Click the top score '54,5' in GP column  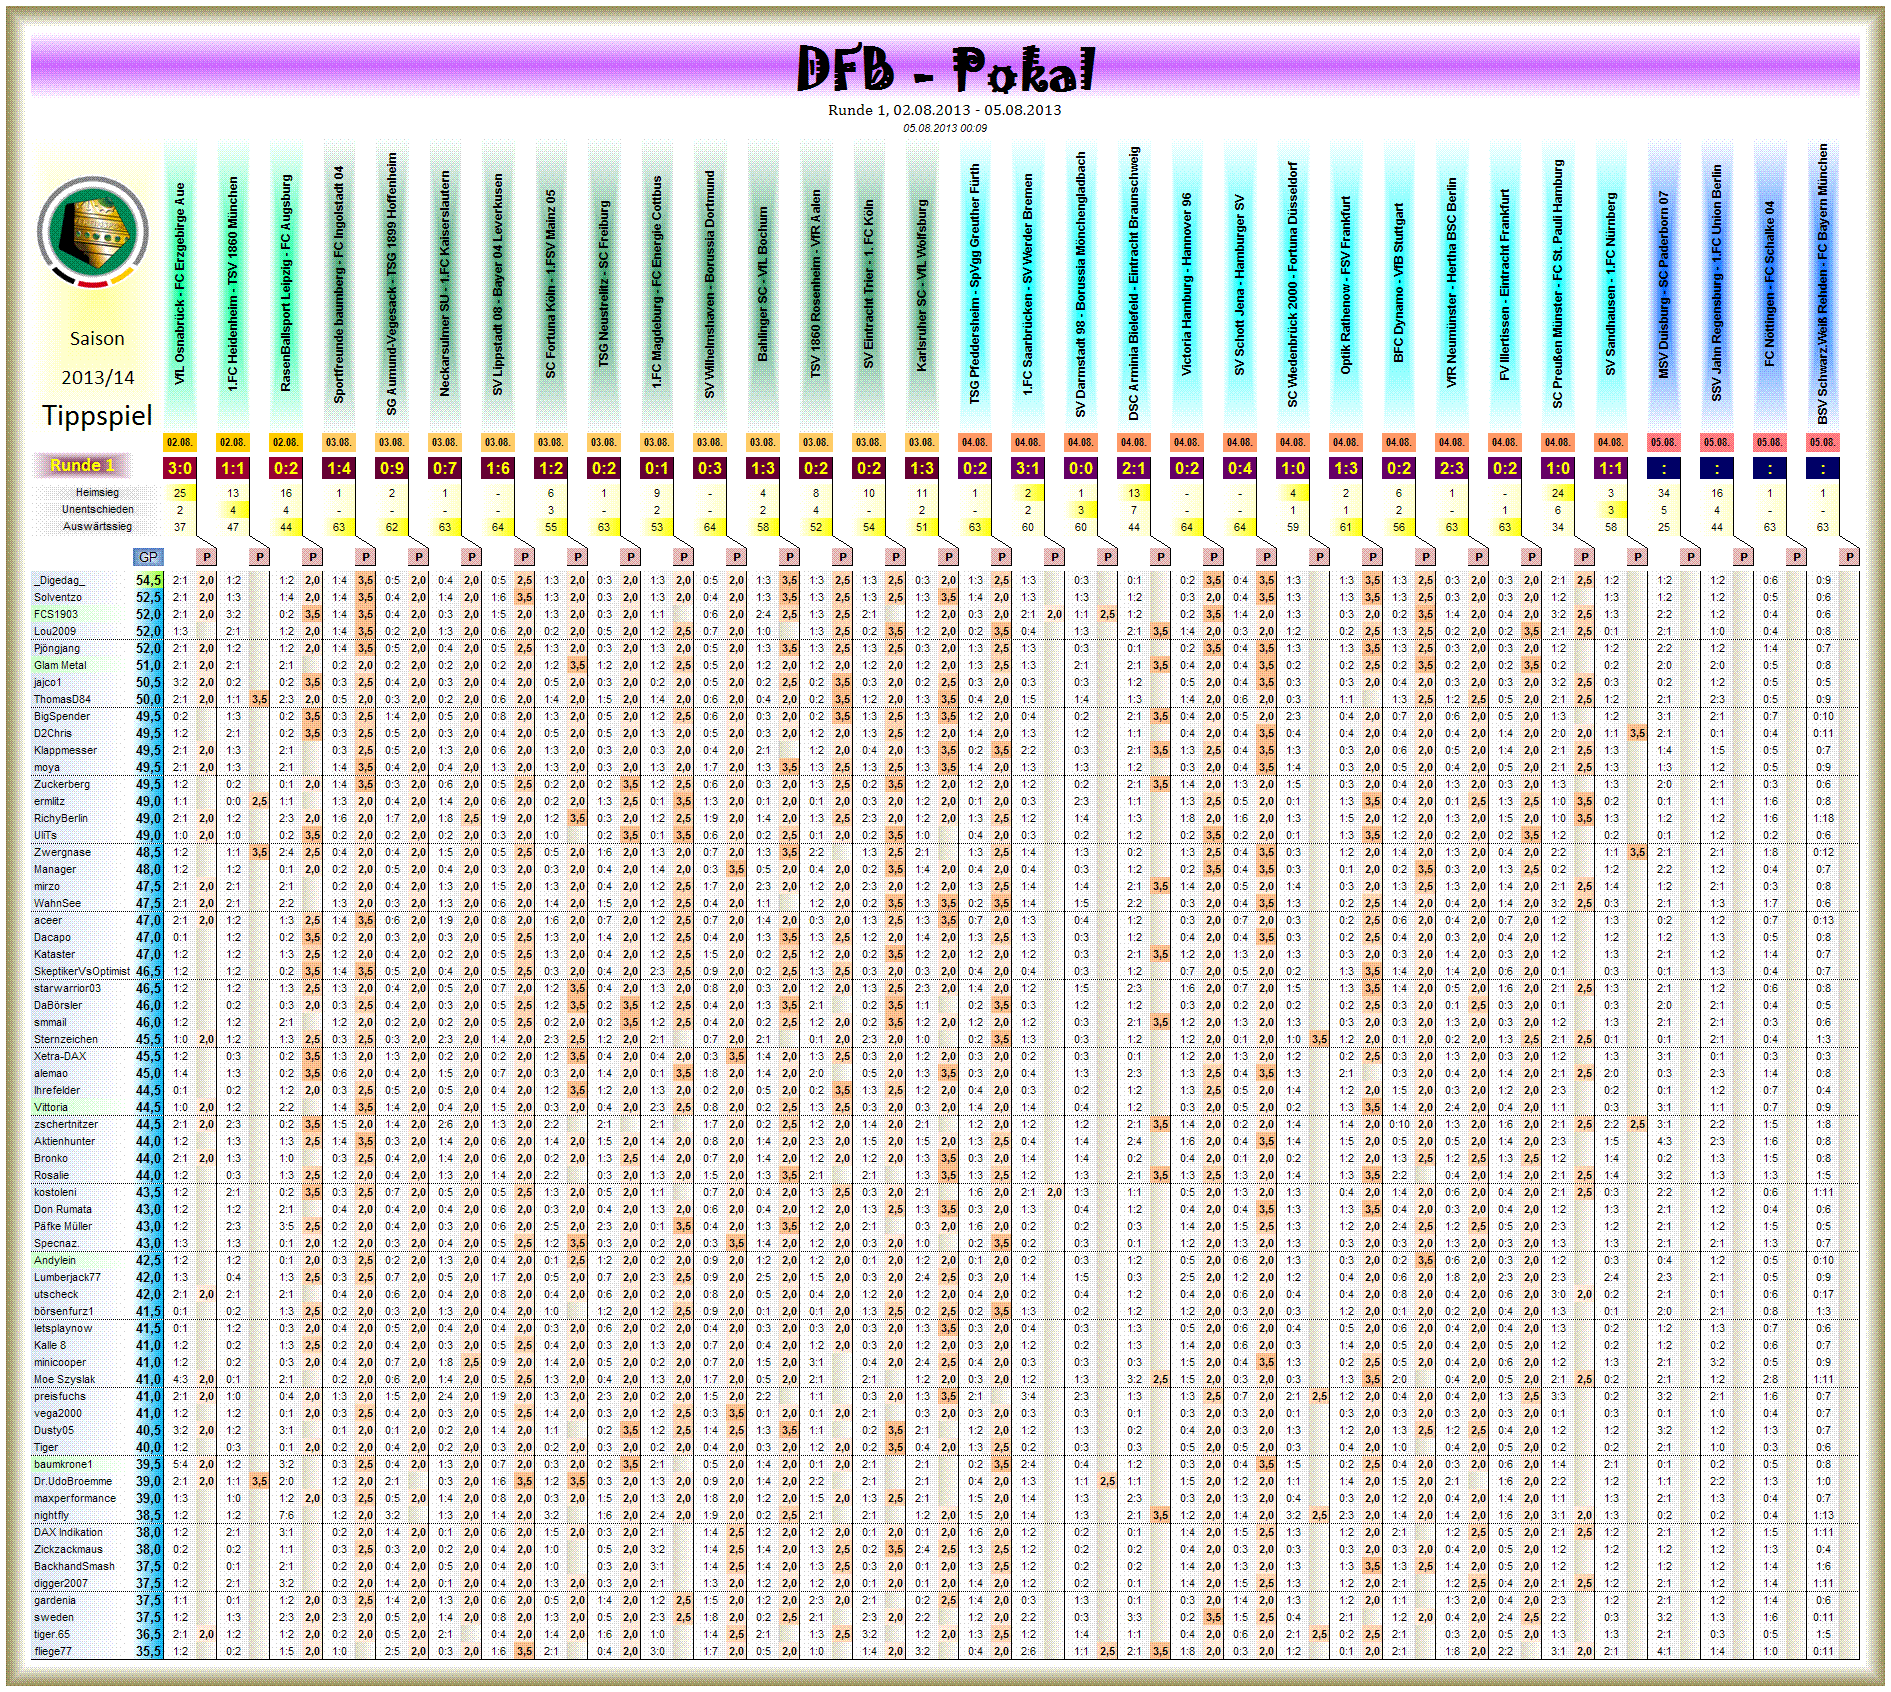148,580
